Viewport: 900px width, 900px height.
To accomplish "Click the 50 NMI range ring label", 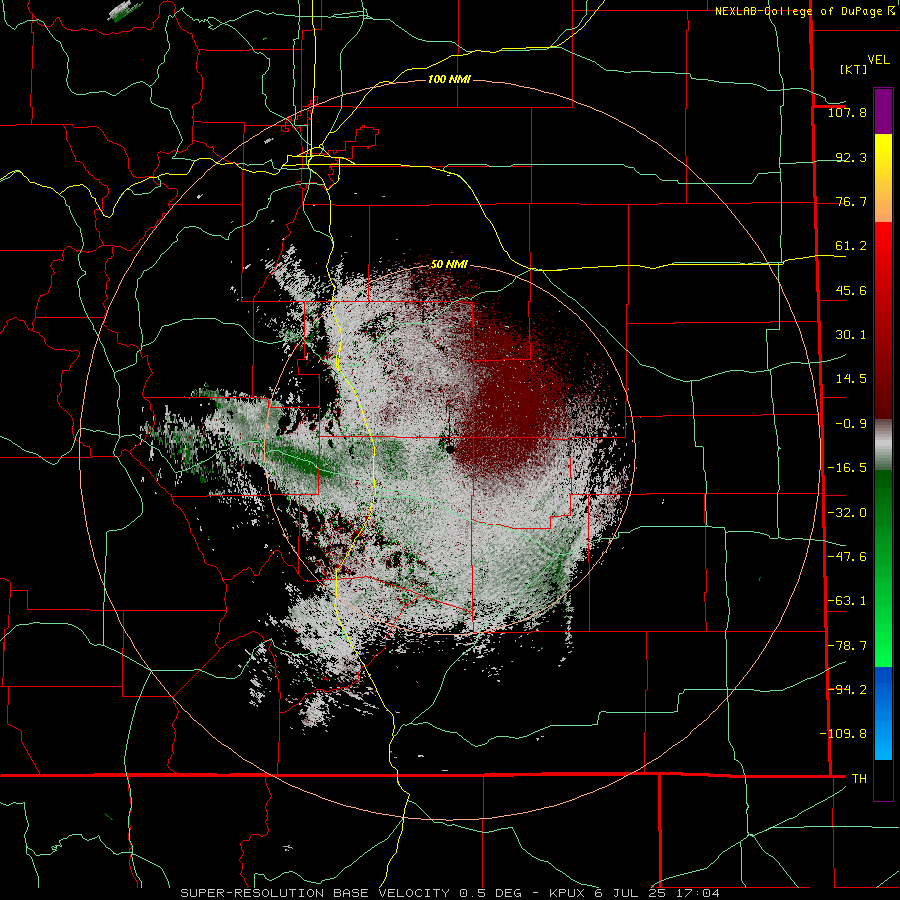I will (449, 265).
